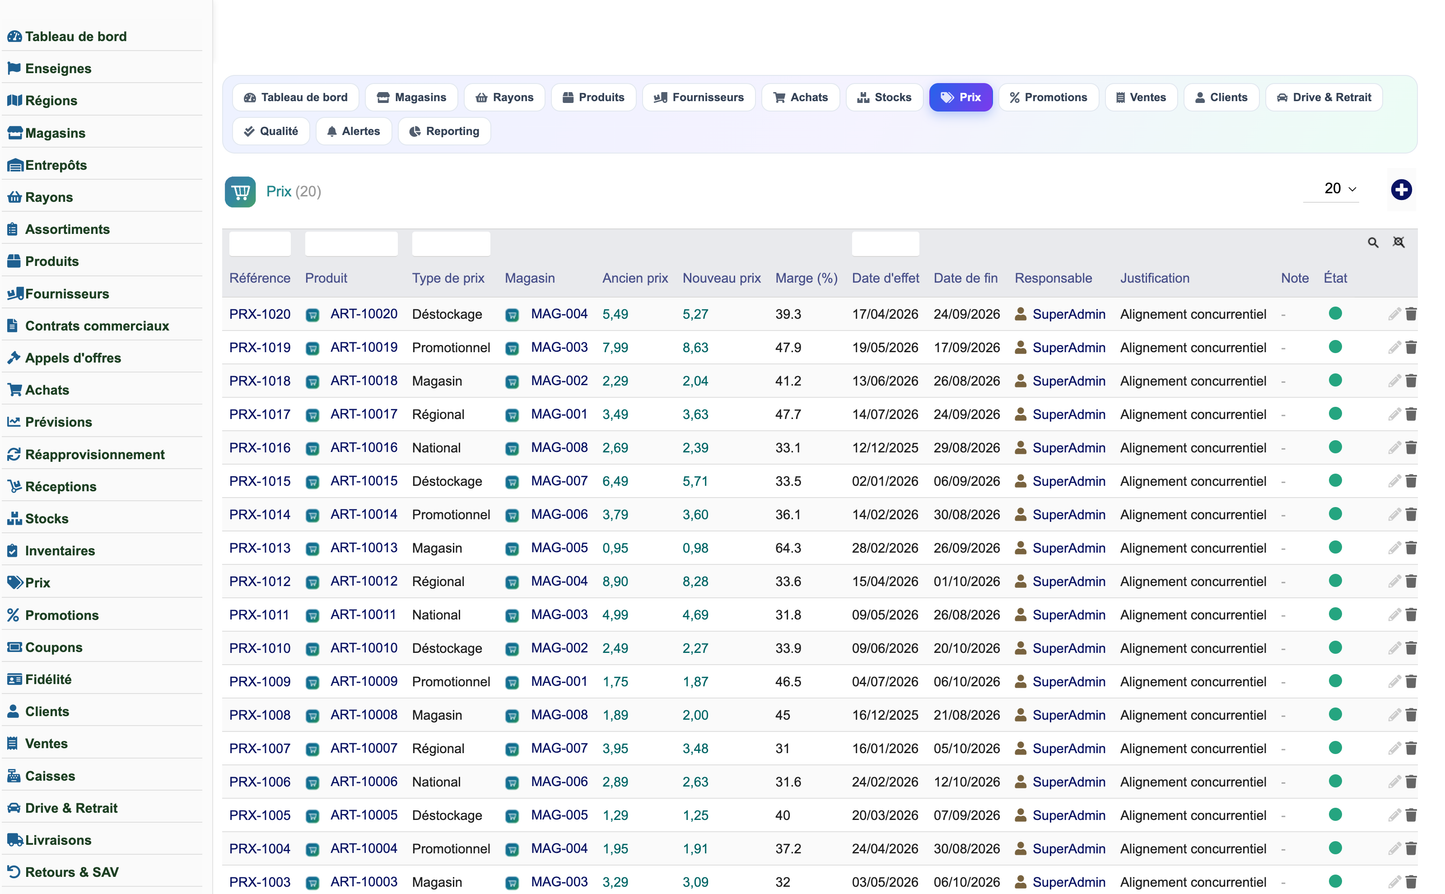Click the pencil icon for PRX-1010

click(x=1394, y=648)
